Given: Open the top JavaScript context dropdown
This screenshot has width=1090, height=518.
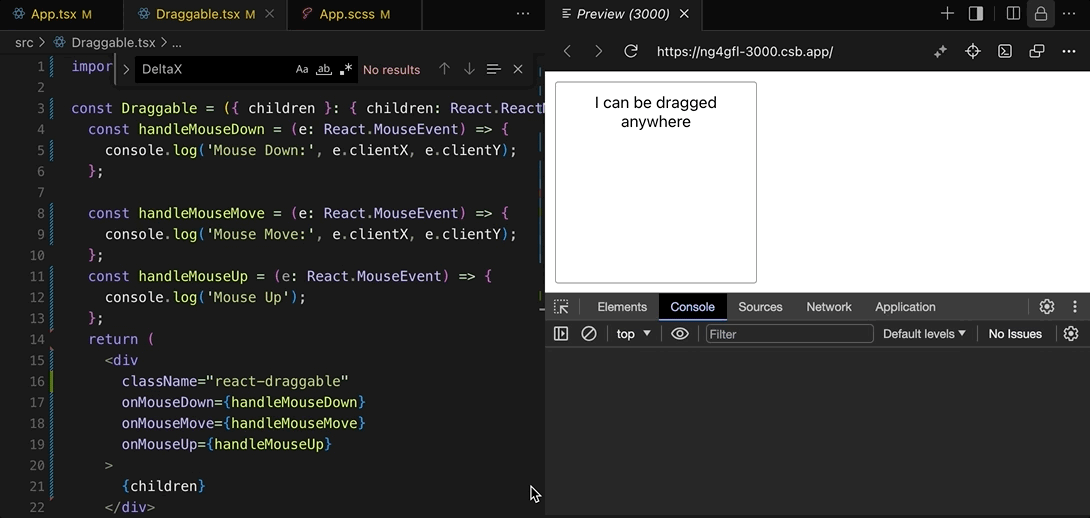Looking at the screenshot, I should pyautogui.click(x=633, y=334).
